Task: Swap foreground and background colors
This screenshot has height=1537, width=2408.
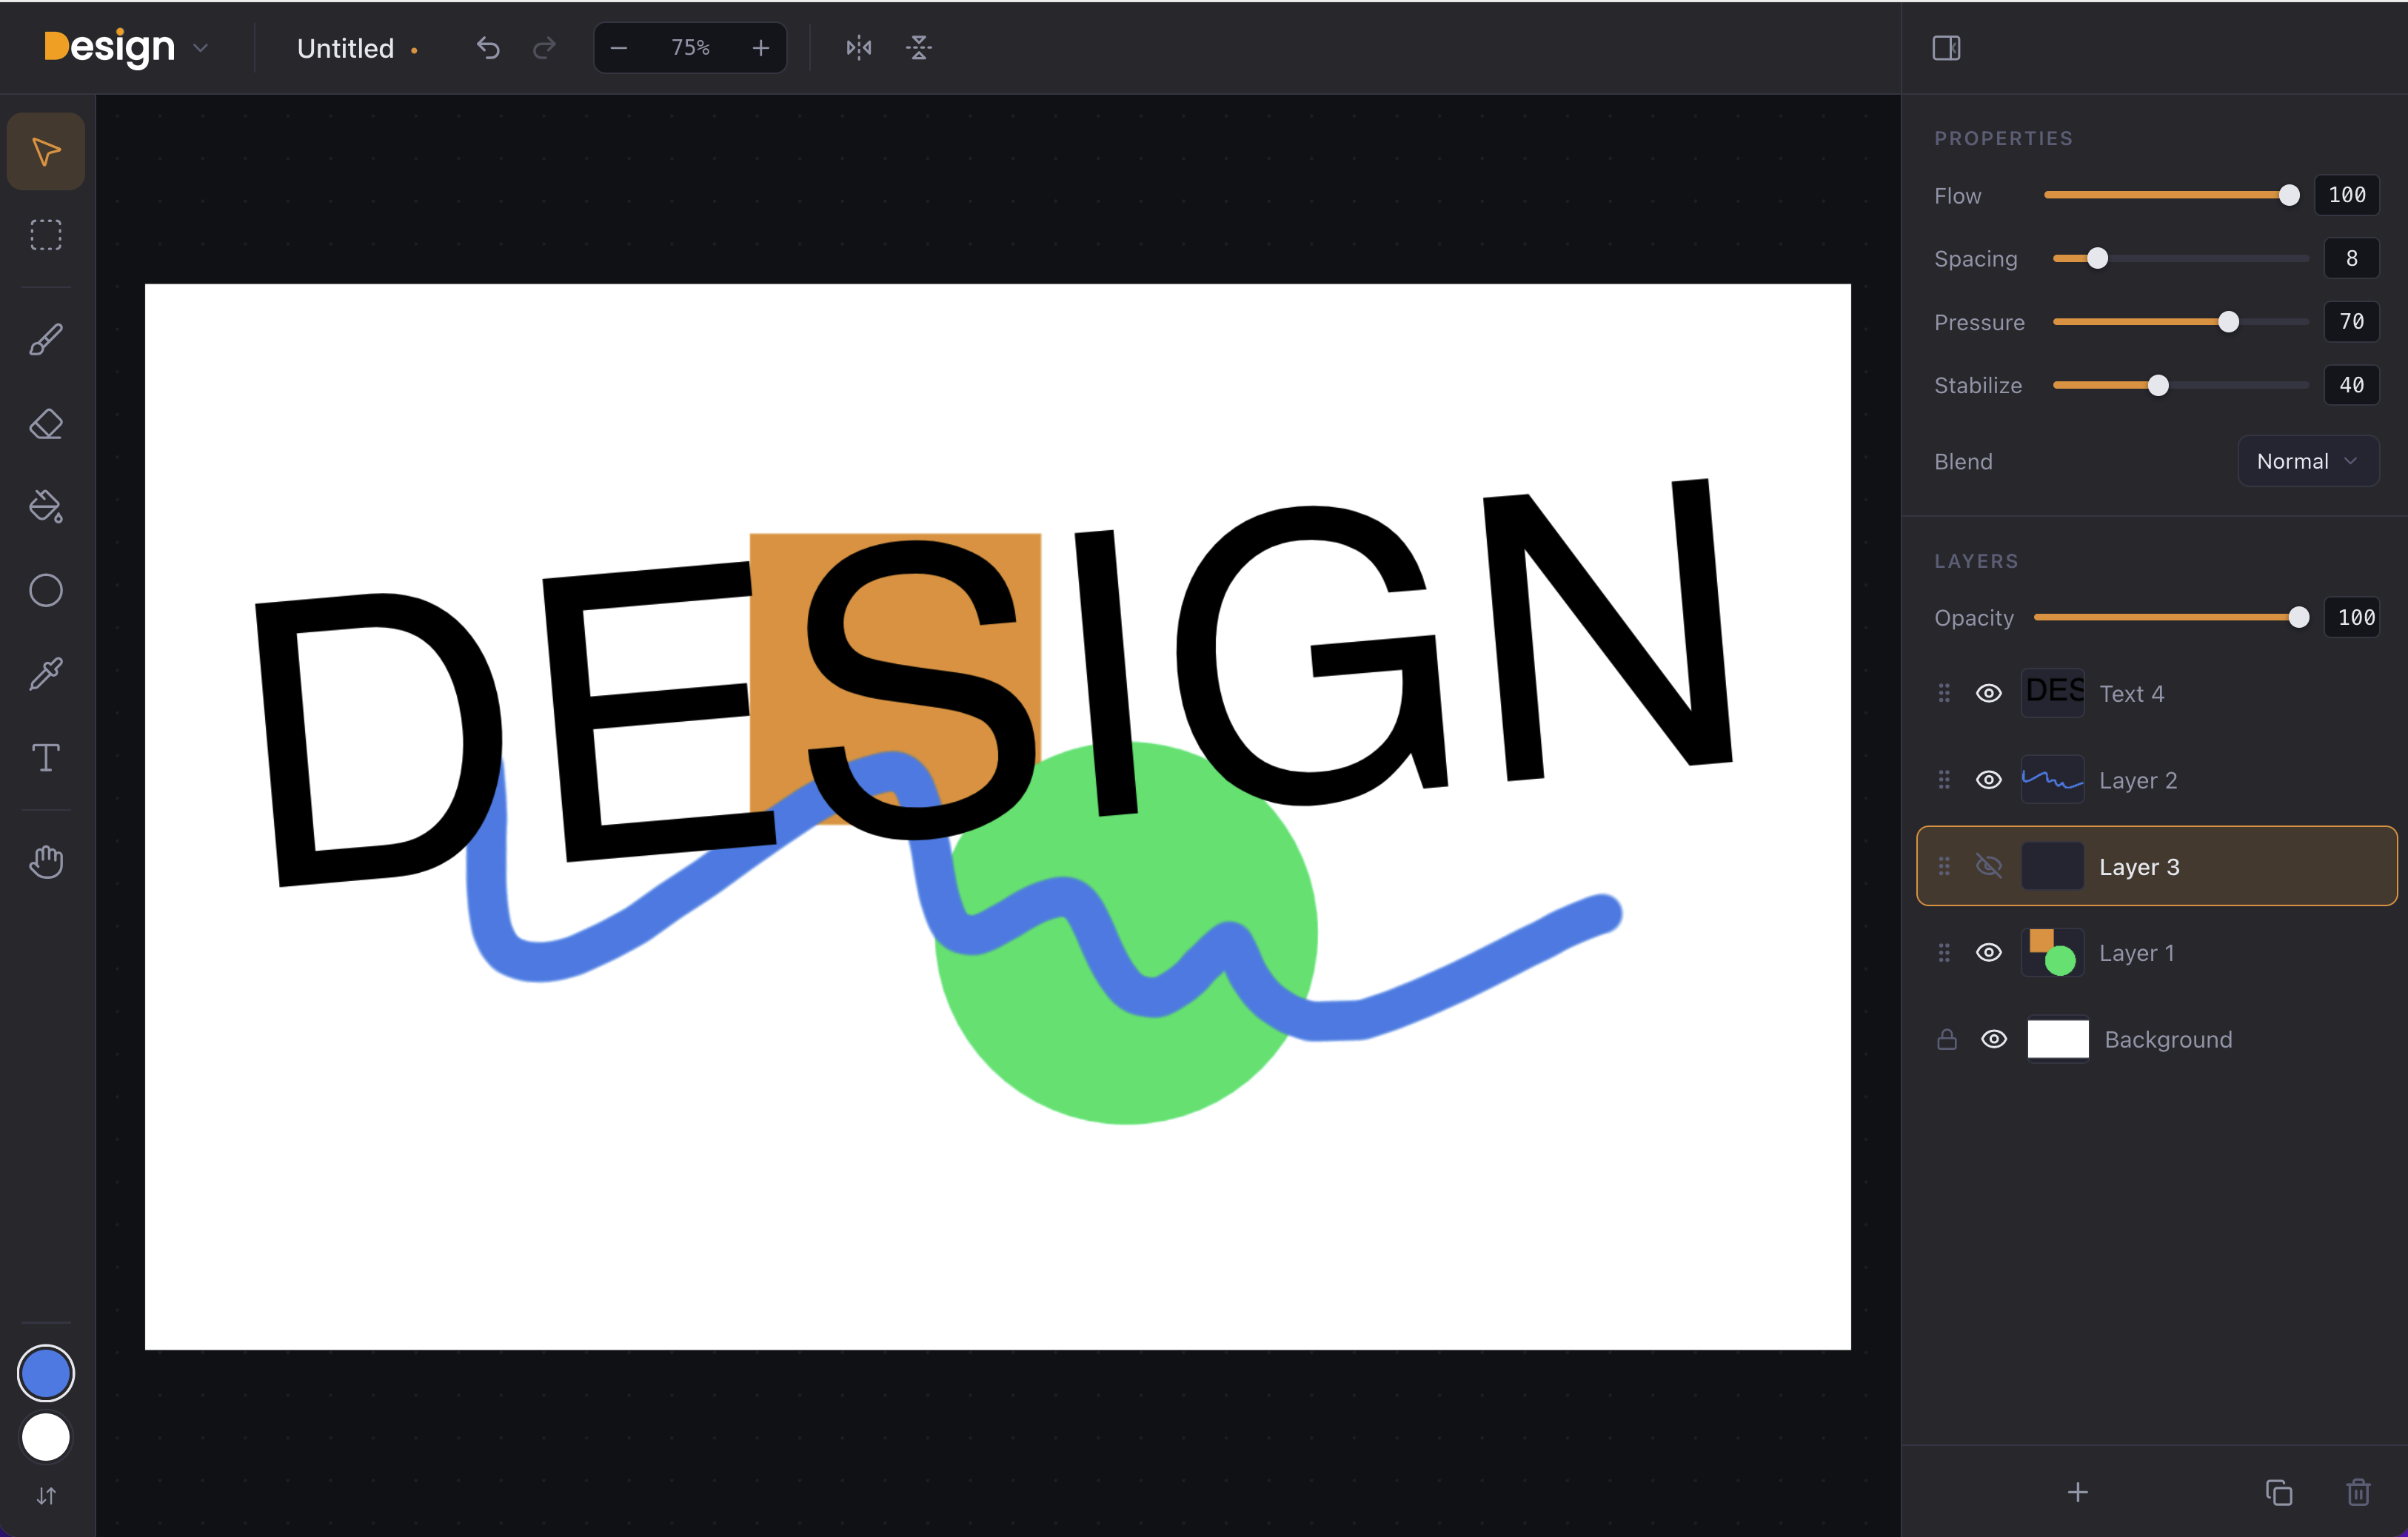Action: pyautogui.click(x=46, y=1496)
